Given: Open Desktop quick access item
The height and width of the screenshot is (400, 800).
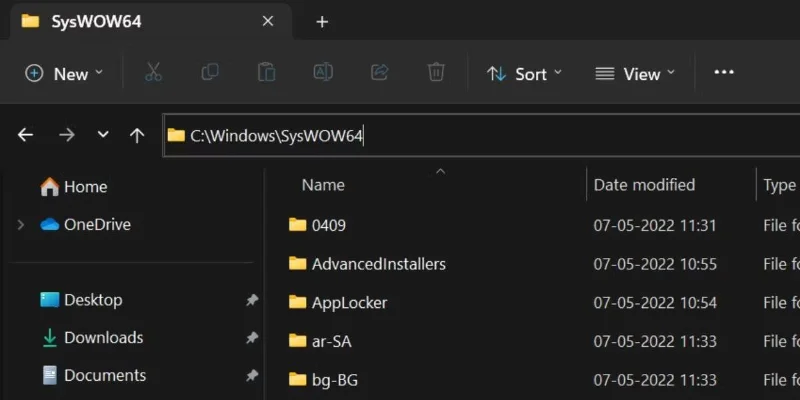Looking at the screenshot, I should (x=81, y=300).
